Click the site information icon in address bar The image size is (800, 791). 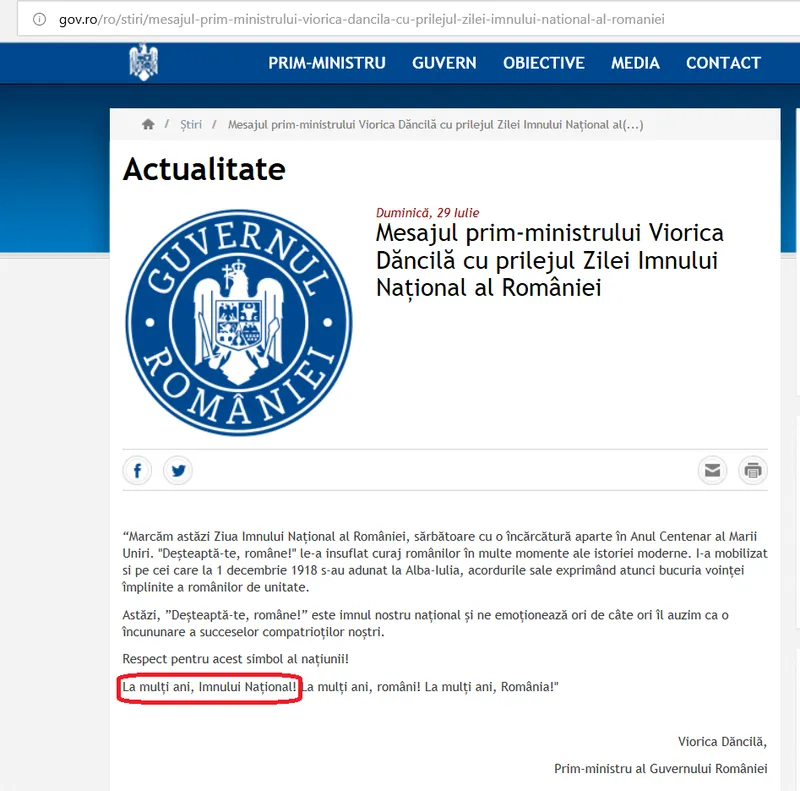pyautogui.click(x=39, y=20)
